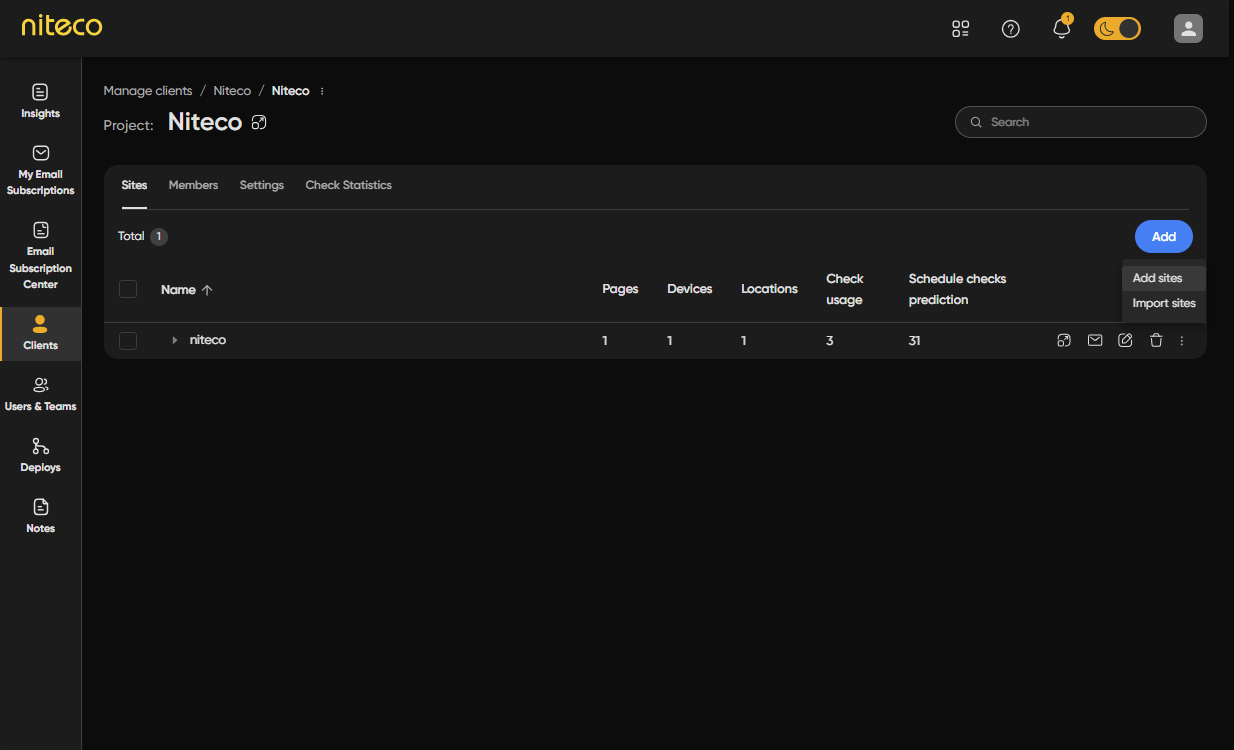This screenshot has width=1234, height=750.
Task: Select Clients in sidebar
Action: 41,333
